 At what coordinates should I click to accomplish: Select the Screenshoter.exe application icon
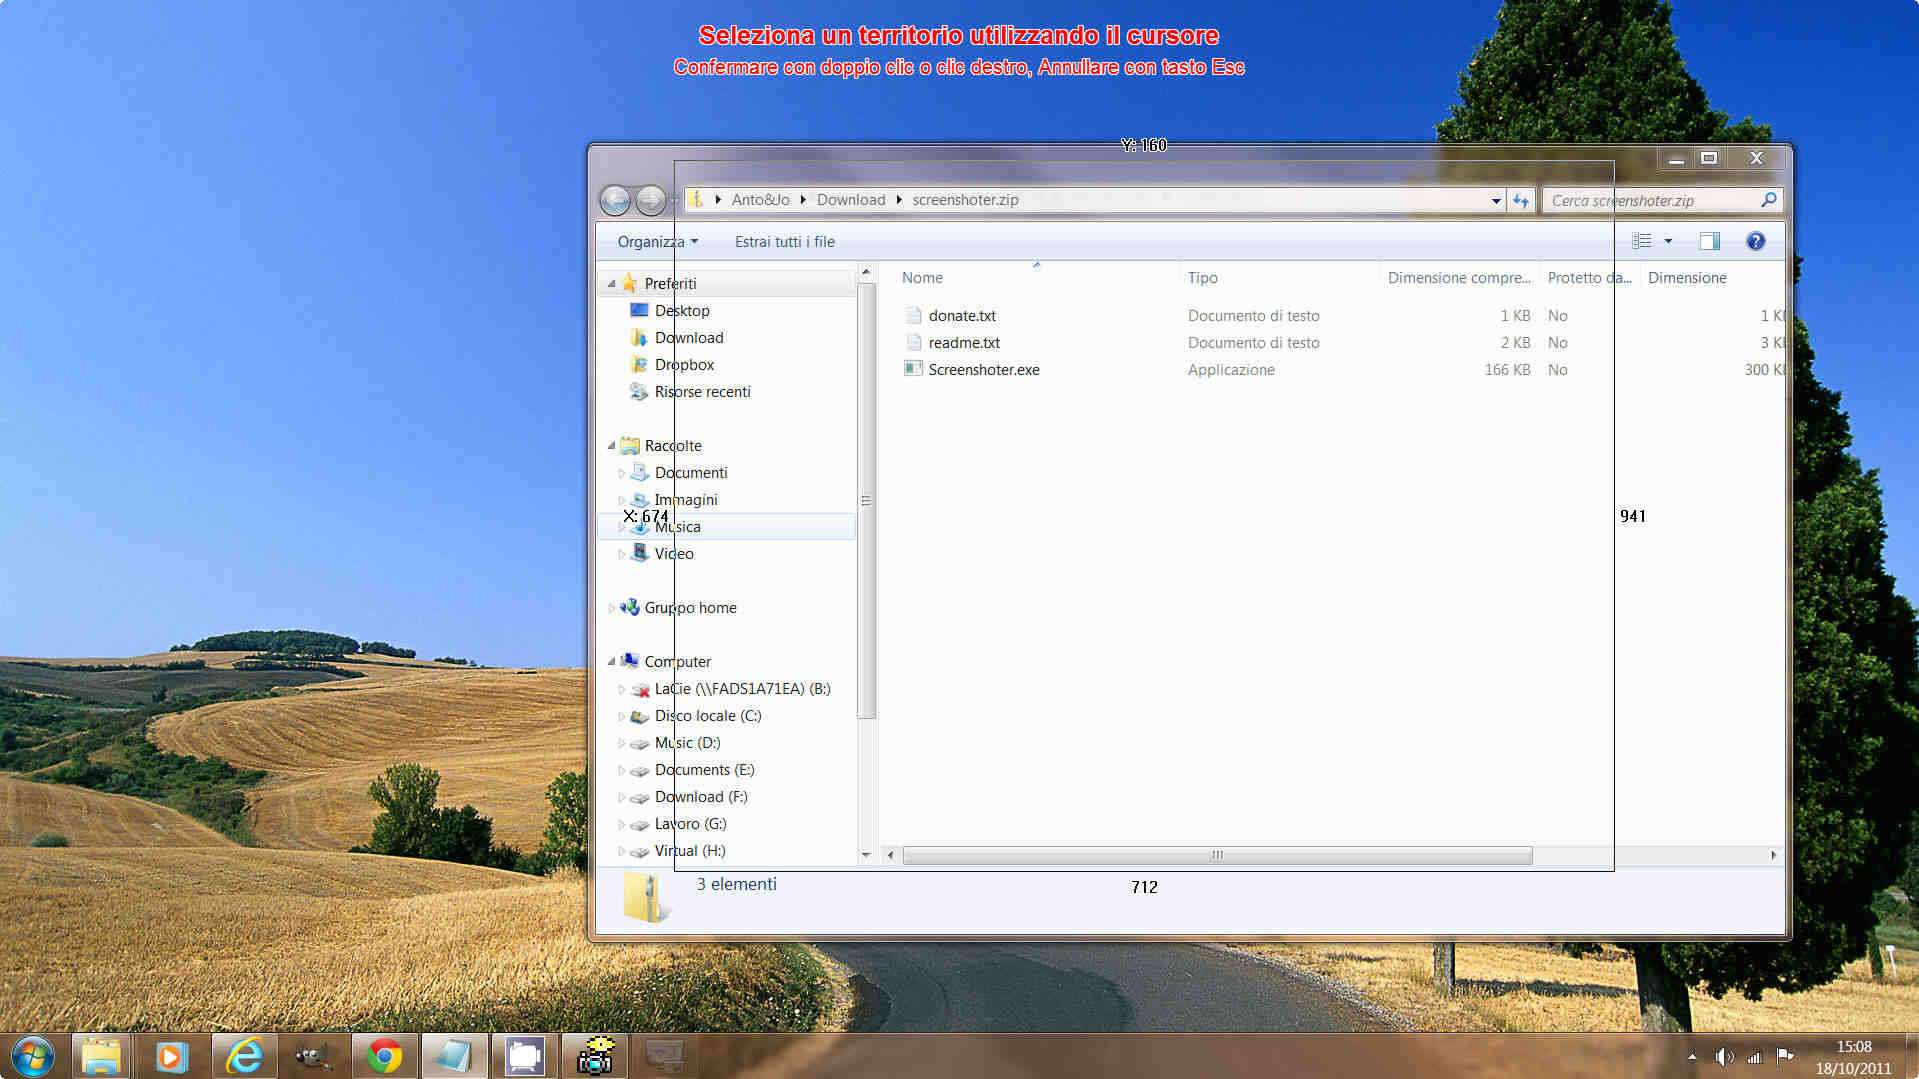tap(913, 369)
